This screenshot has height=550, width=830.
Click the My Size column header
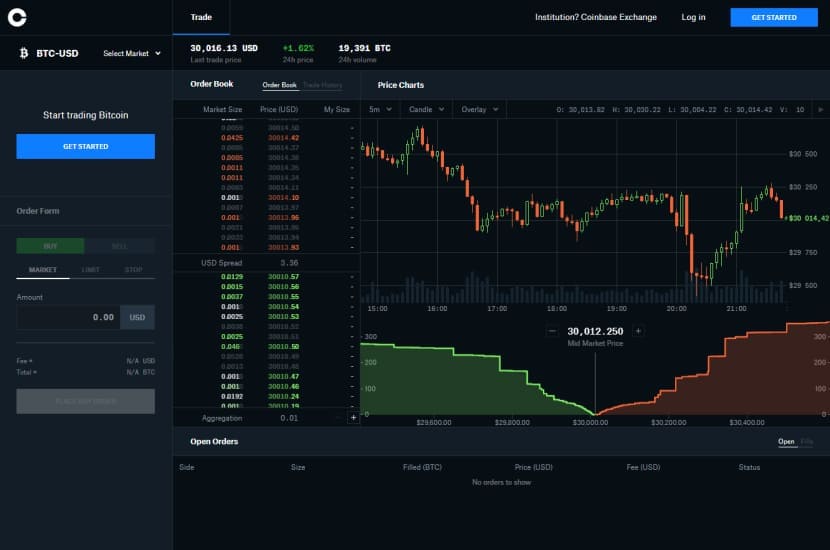tap(337, 110)
